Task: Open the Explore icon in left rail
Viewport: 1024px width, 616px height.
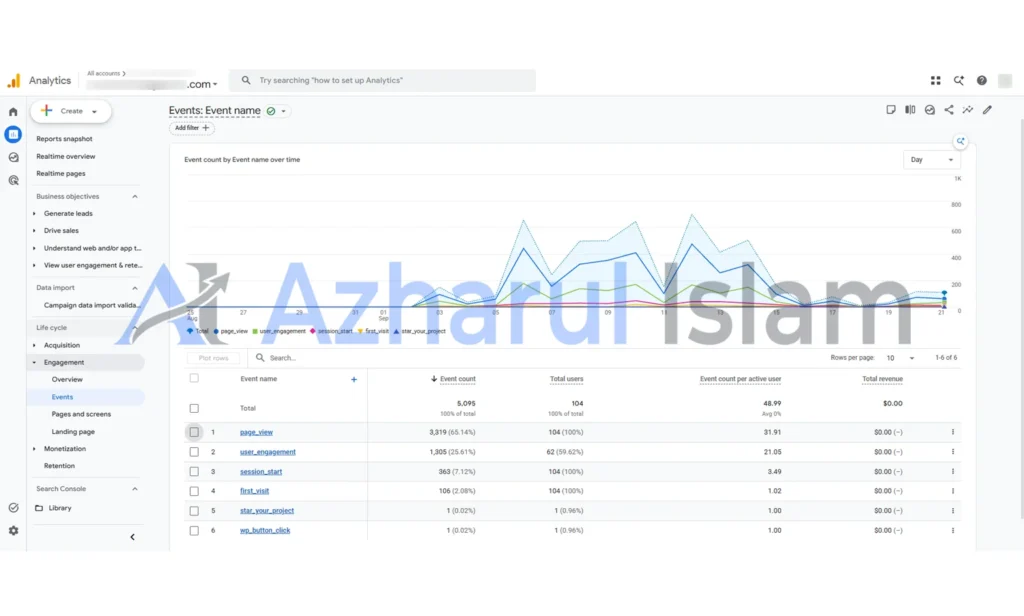Action: [13, 157]
